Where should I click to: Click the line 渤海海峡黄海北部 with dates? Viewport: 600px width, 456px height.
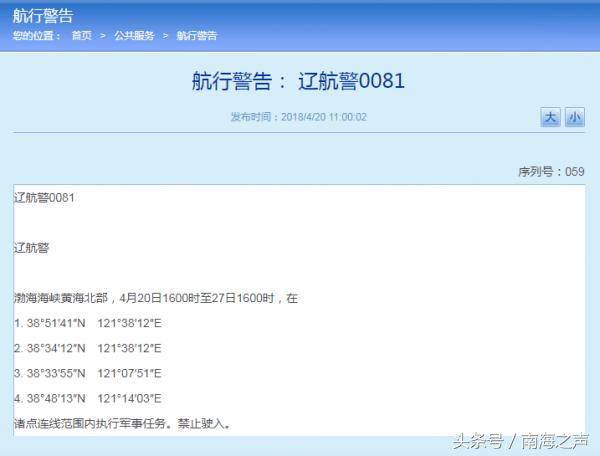(x=156, y=298)
